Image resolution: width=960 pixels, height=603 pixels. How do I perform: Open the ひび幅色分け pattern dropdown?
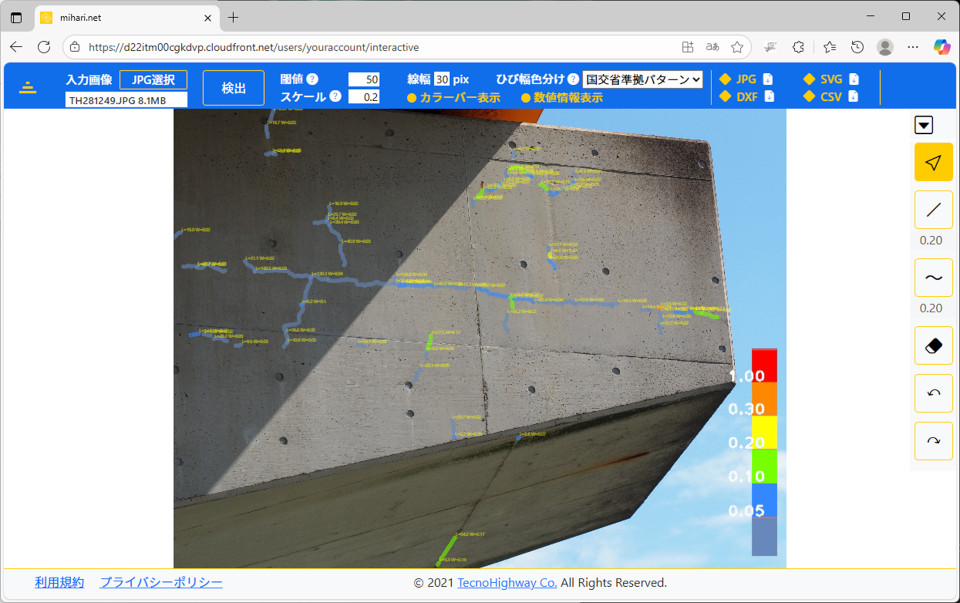(x=642, y=79)
